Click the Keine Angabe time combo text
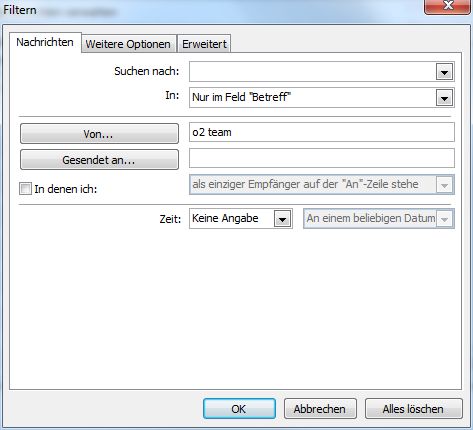This screenshot has width=473, height=430. click(x=225, y=218)
